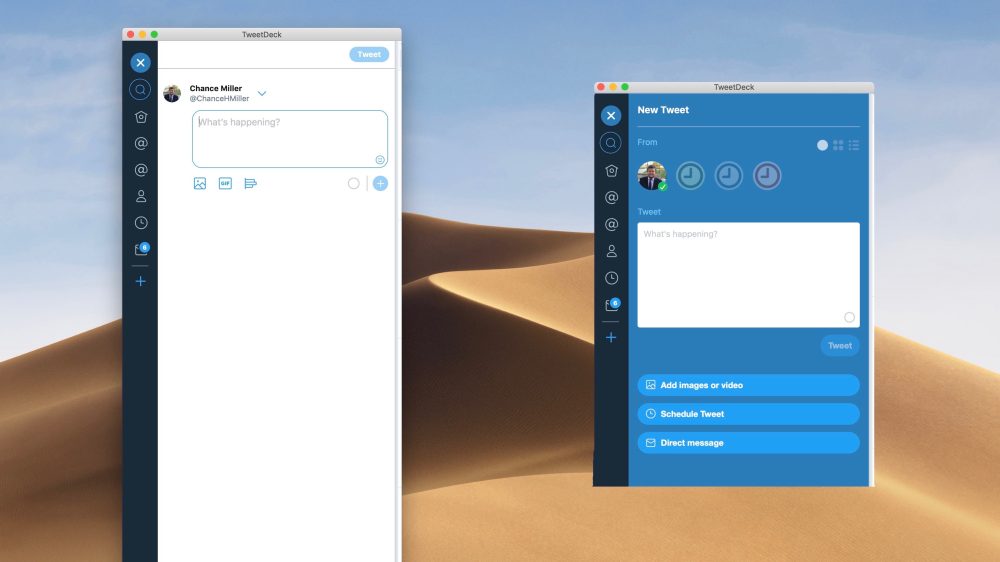The height and width of the screenshot is (562, 1000).
Task: Open activity clock icon in blue window sidebar
Action: coord(612,278)
